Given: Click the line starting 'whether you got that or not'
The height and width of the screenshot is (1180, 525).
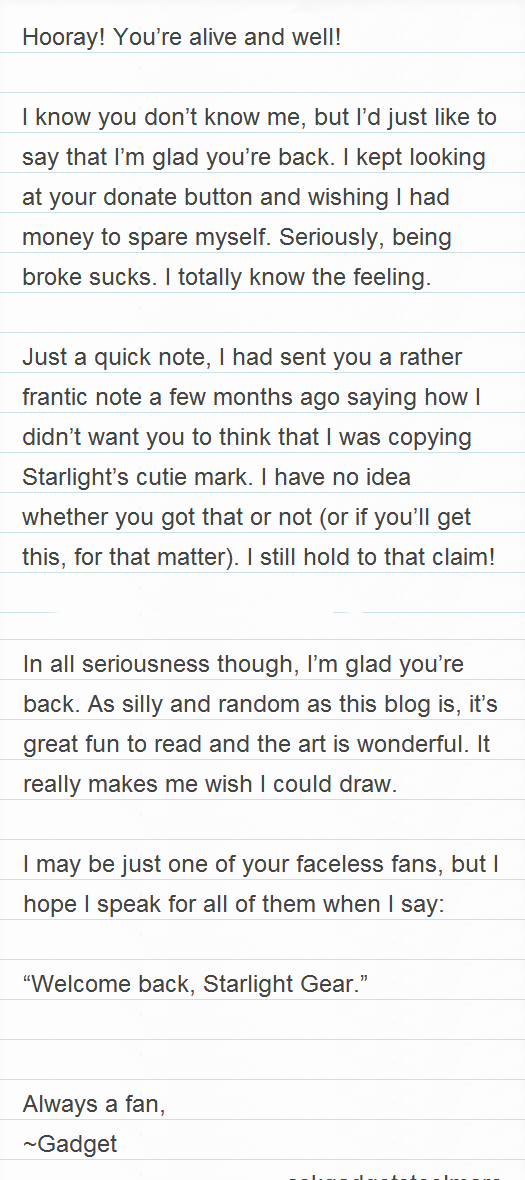Looking at the screenshot, I should (x=247, y=518).
